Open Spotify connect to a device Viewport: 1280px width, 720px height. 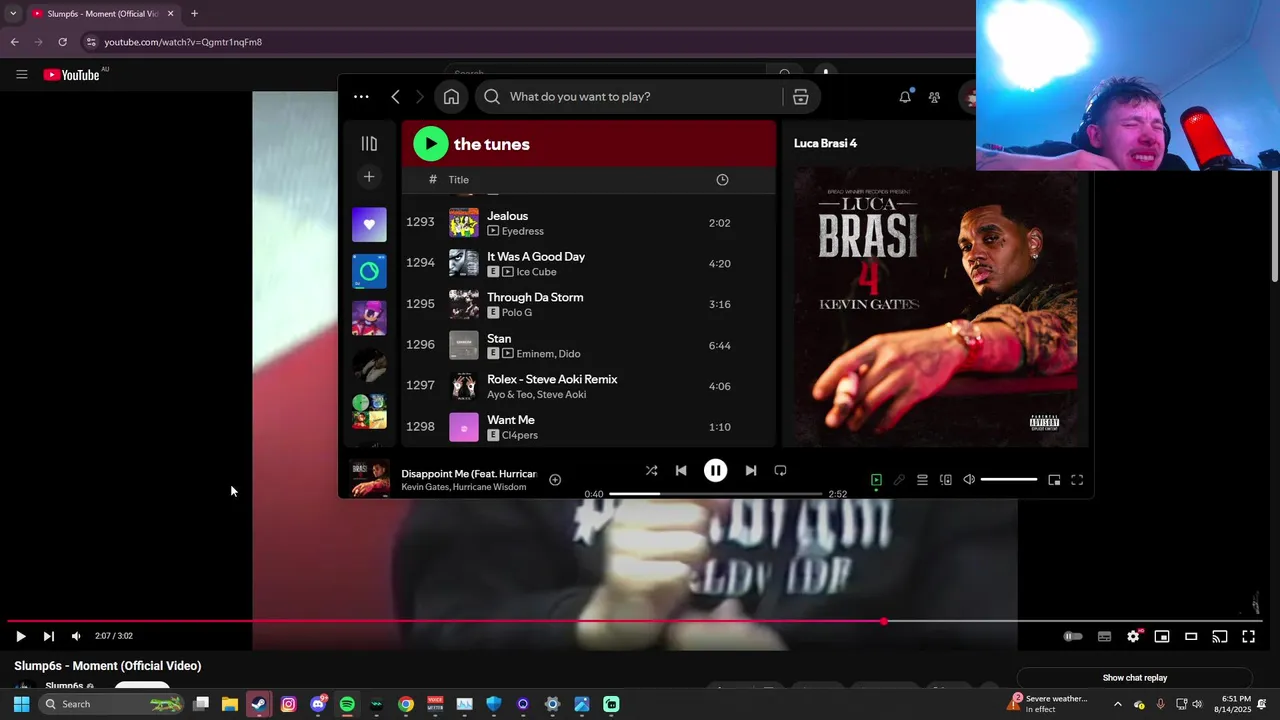(x=946, y=480)
